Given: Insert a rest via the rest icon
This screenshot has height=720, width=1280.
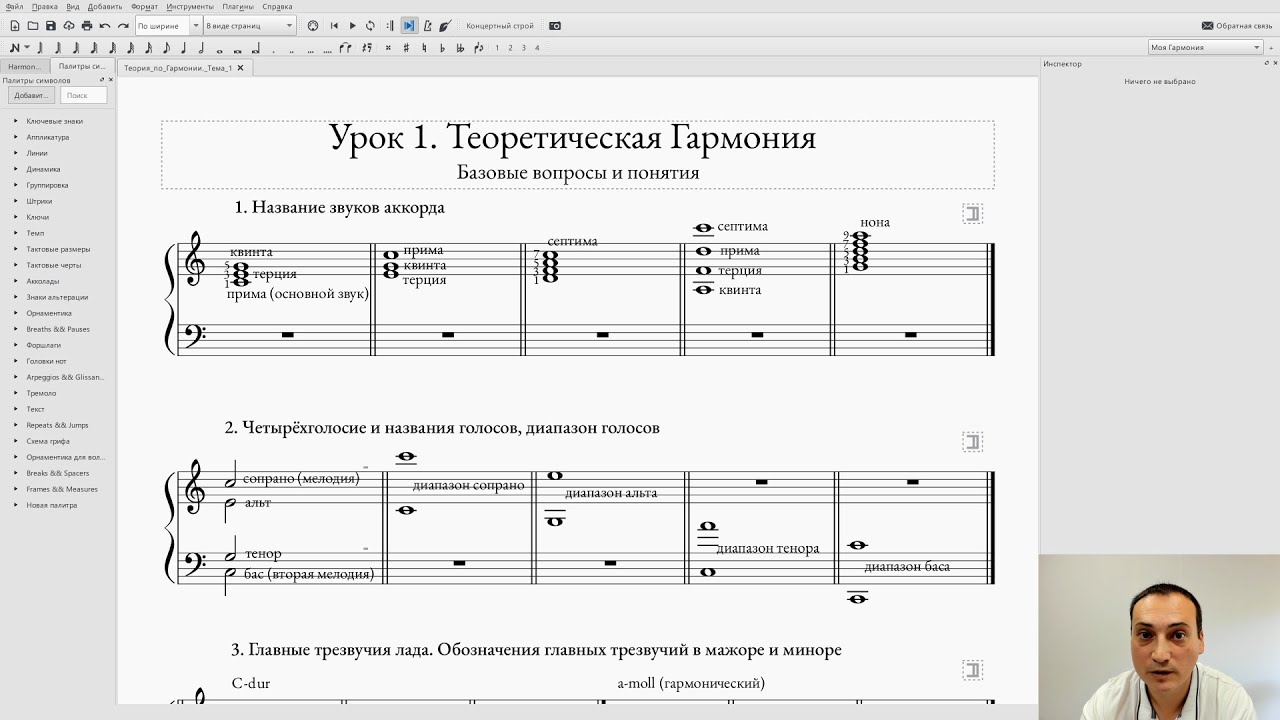Looking at the screenshot, I should point(367,47).
